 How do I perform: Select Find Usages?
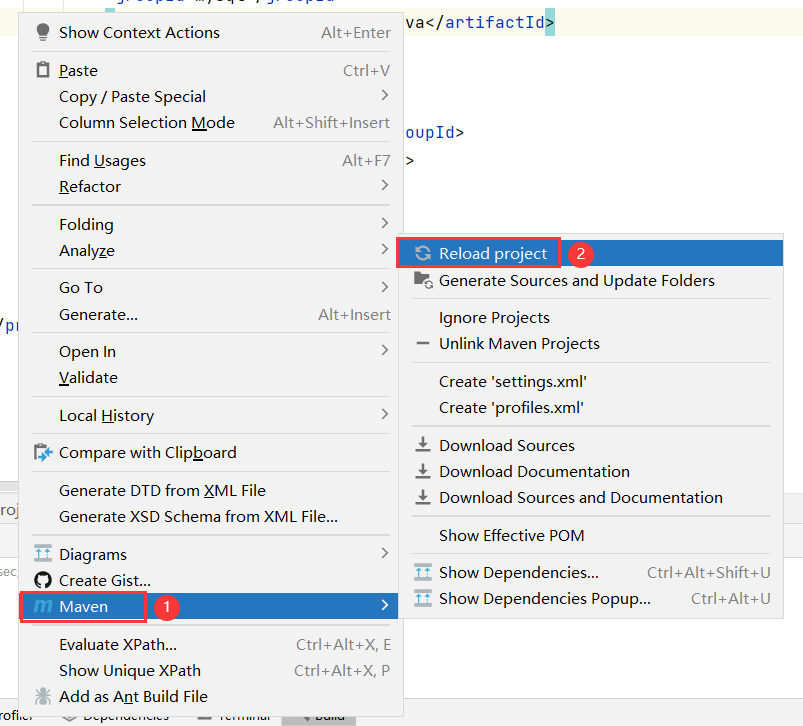211,160
